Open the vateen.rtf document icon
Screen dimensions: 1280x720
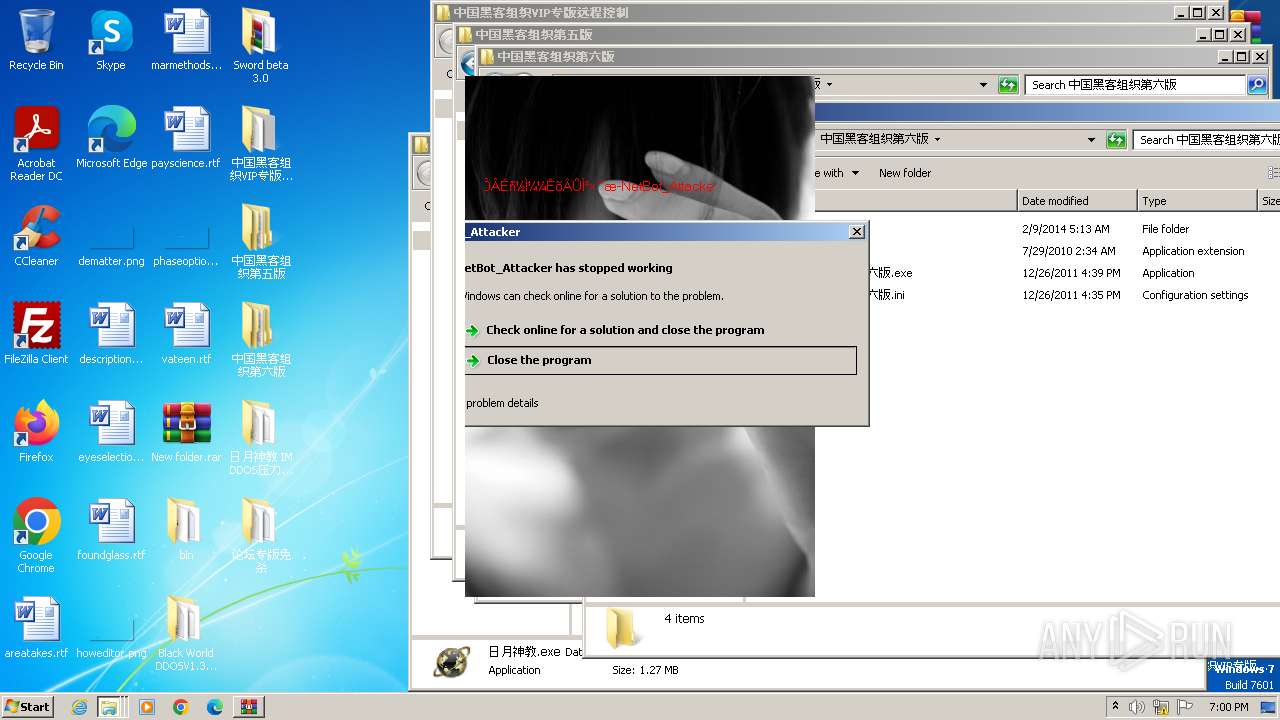click(x=186, y=334)
